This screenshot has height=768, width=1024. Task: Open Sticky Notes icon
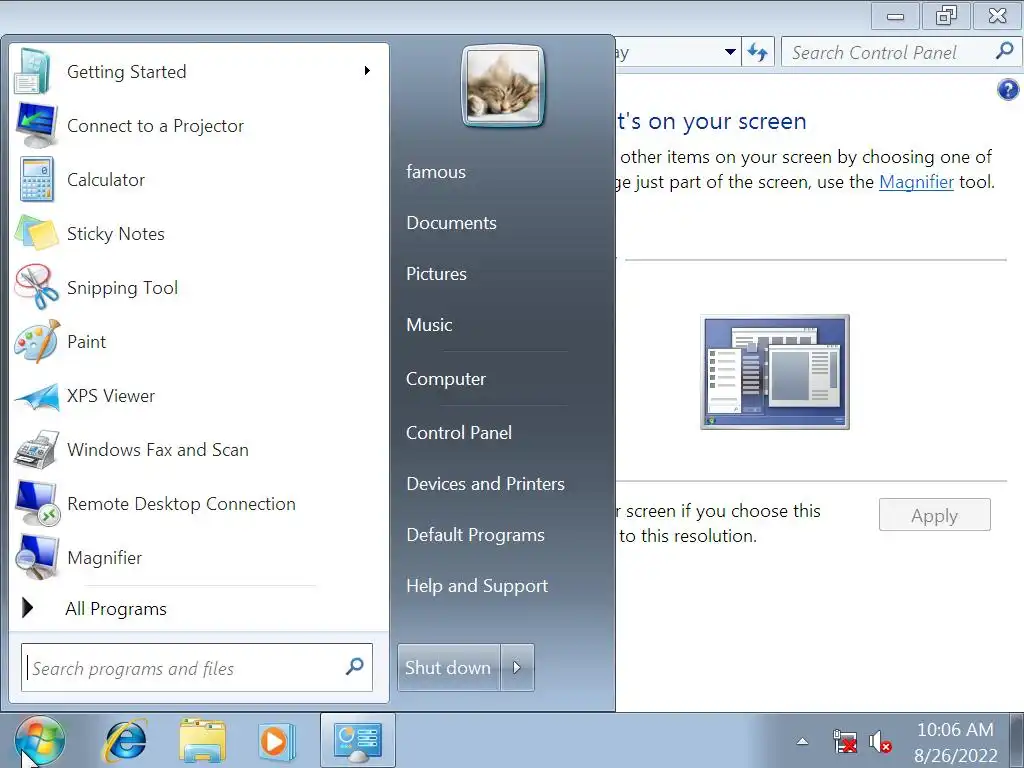tap(37, 233)
